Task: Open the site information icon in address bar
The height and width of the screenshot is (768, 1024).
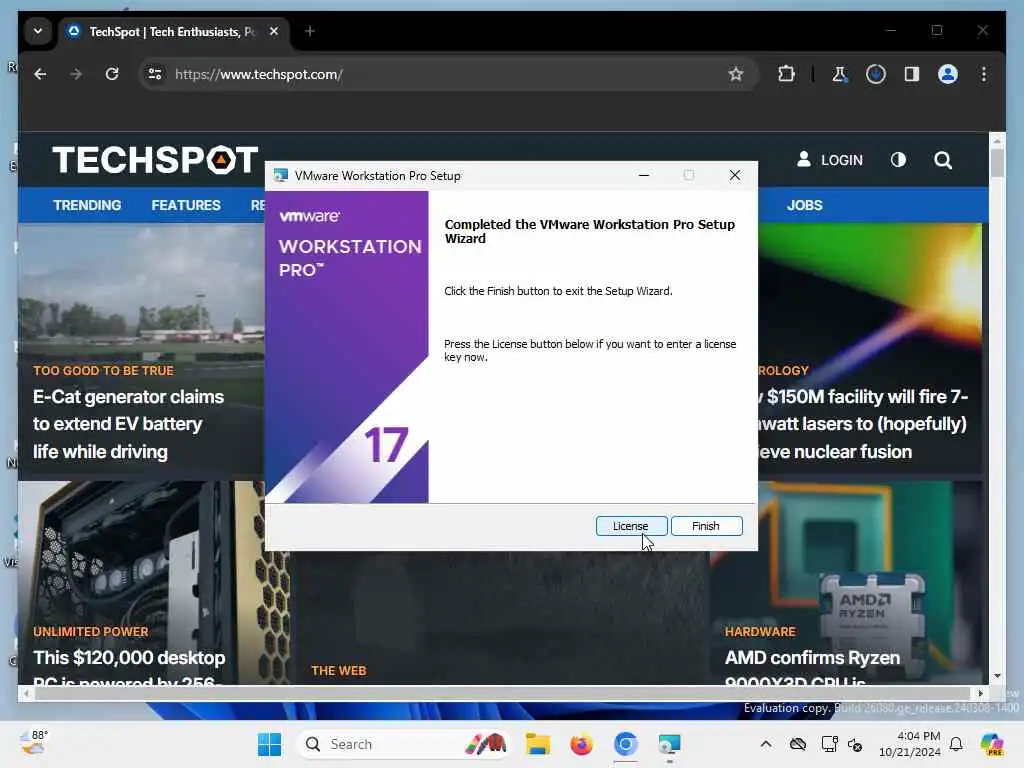Action: [155, 74]
